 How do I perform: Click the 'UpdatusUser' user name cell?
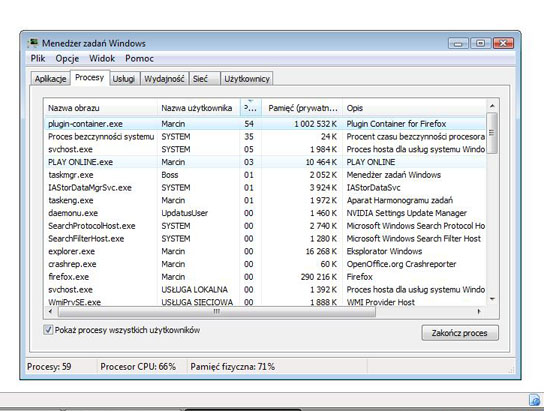185,213
